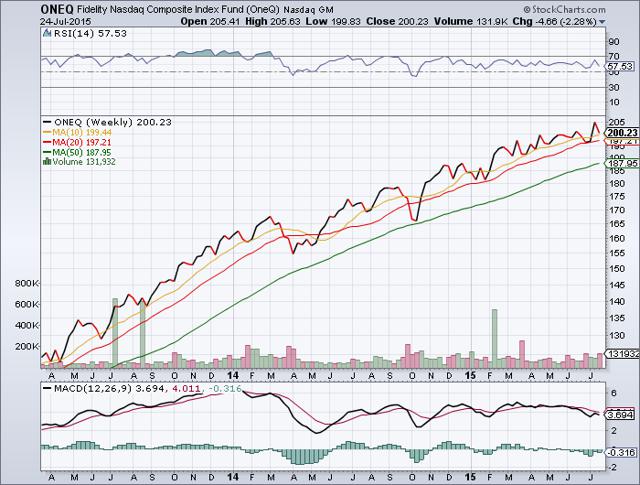
Task: Click the Volume 131,932 legend entry
Action: (84, 162)
